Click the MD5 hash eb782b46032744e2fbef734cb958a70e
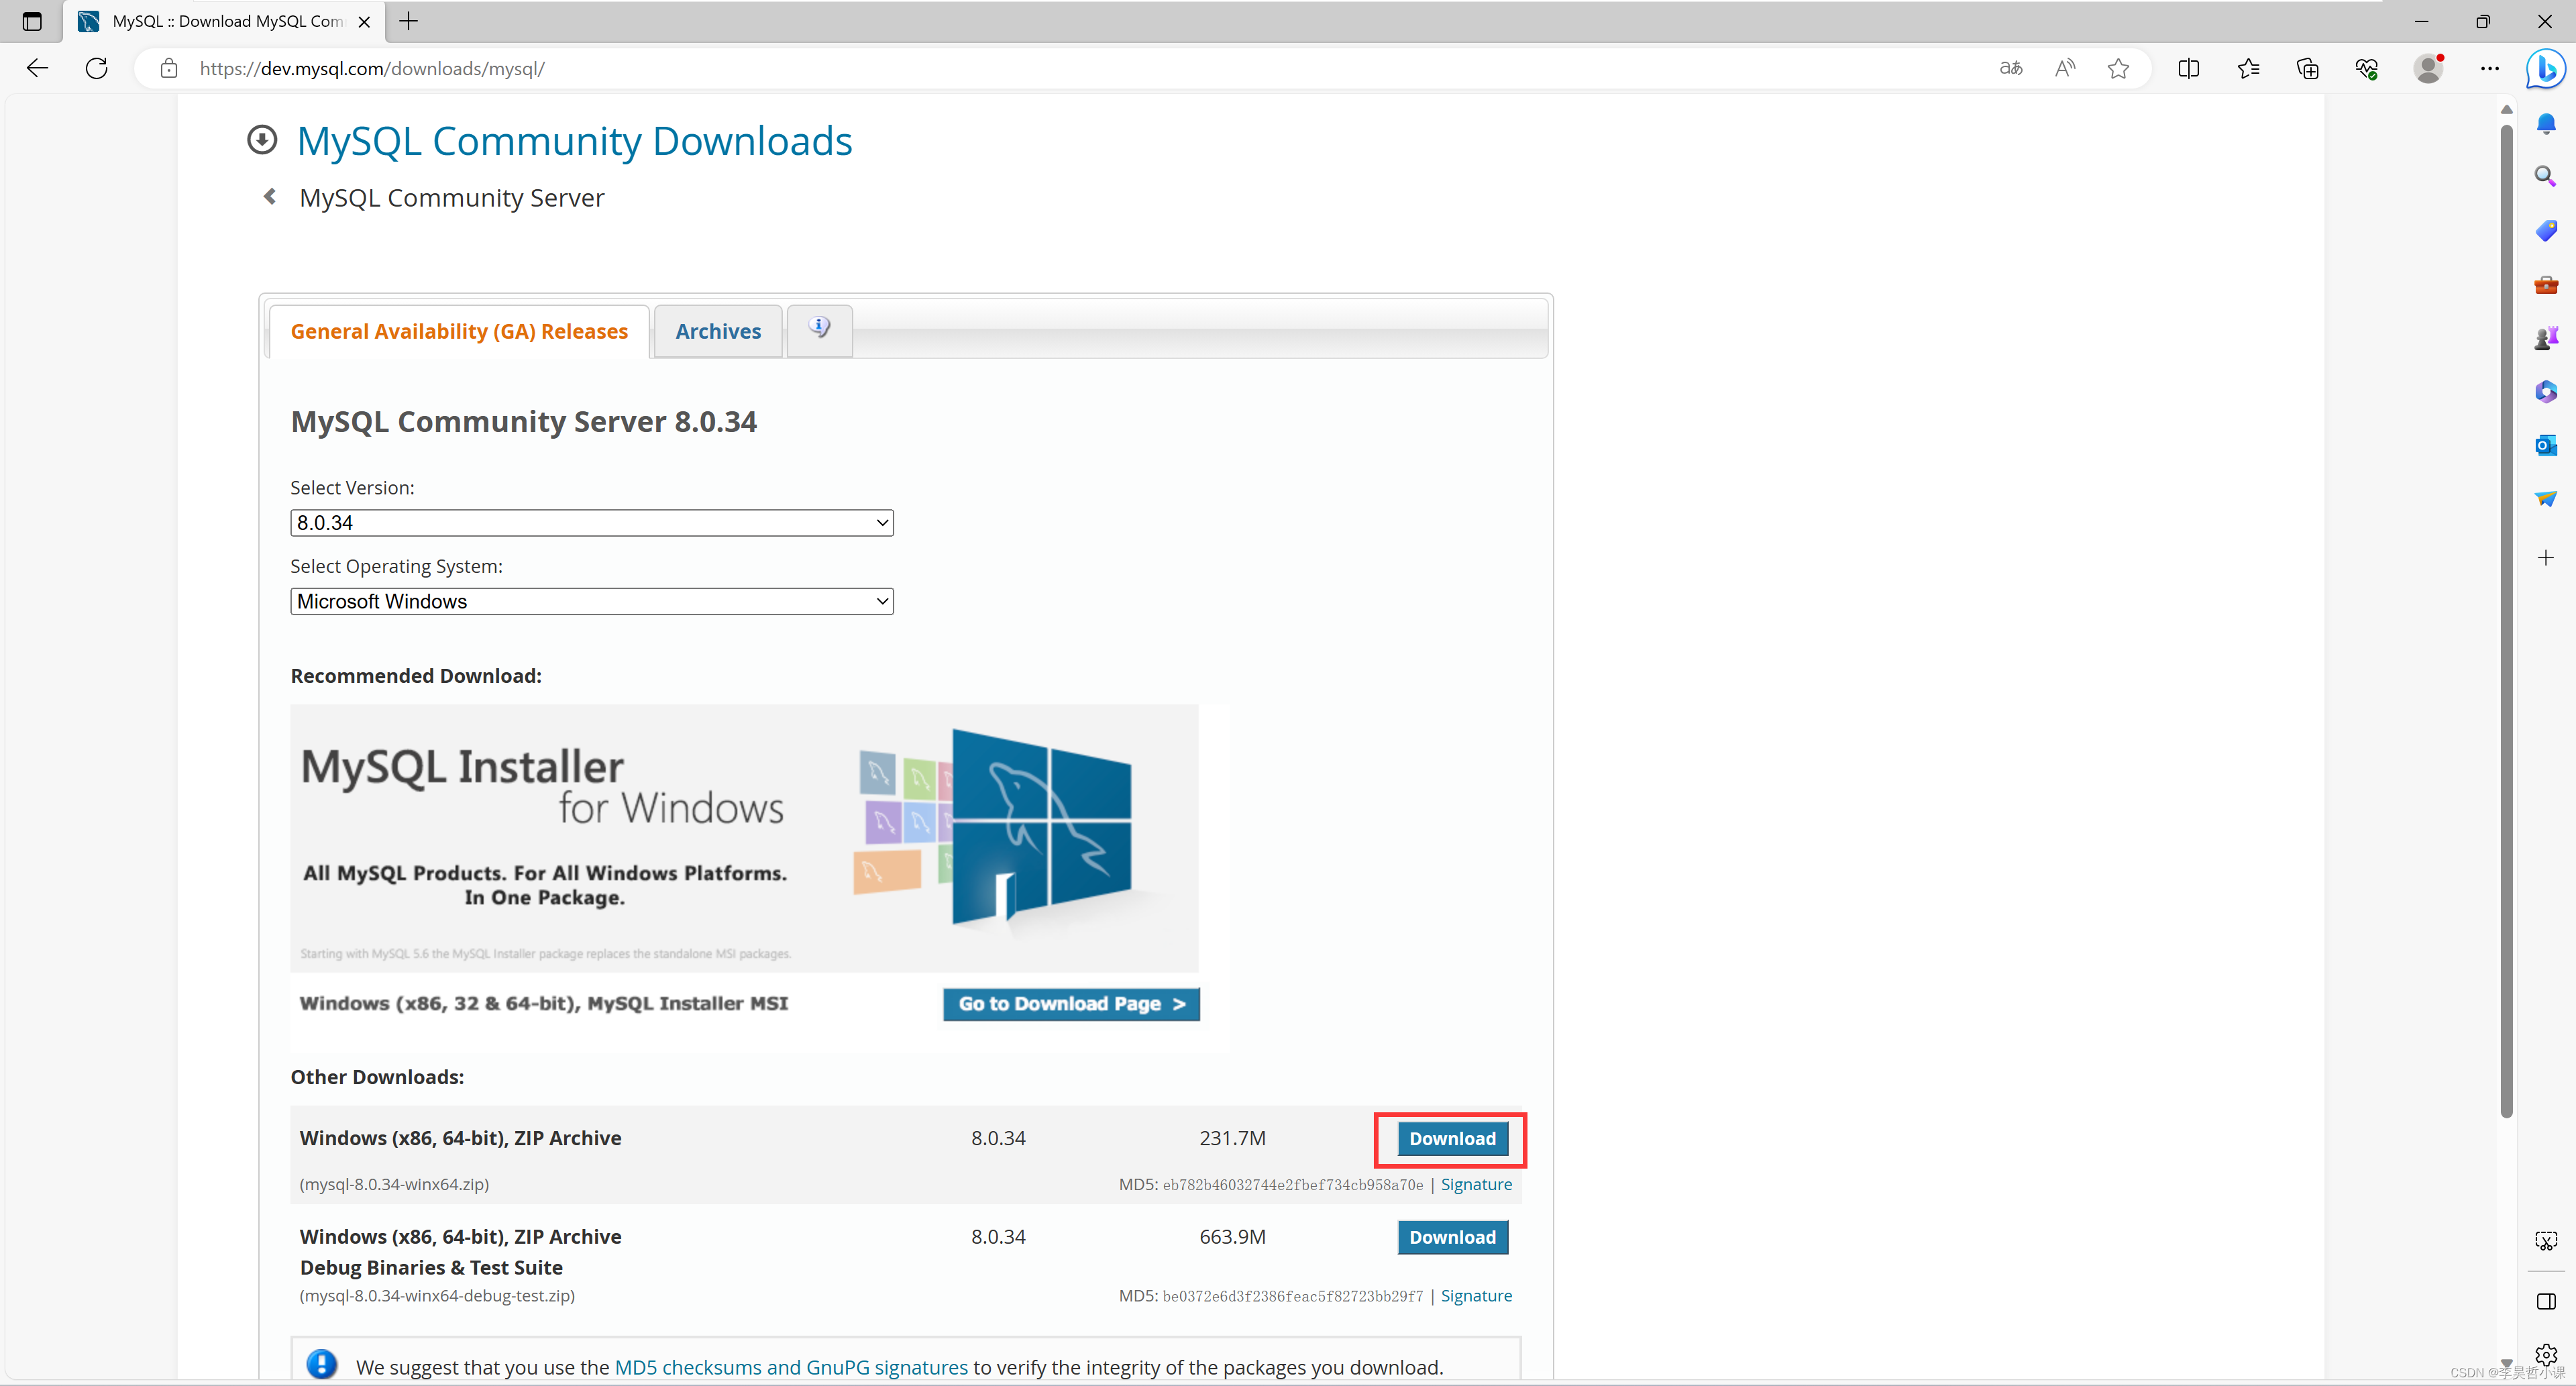This screenshot has width=2576, height=1386. (x=1292, y=1185)
